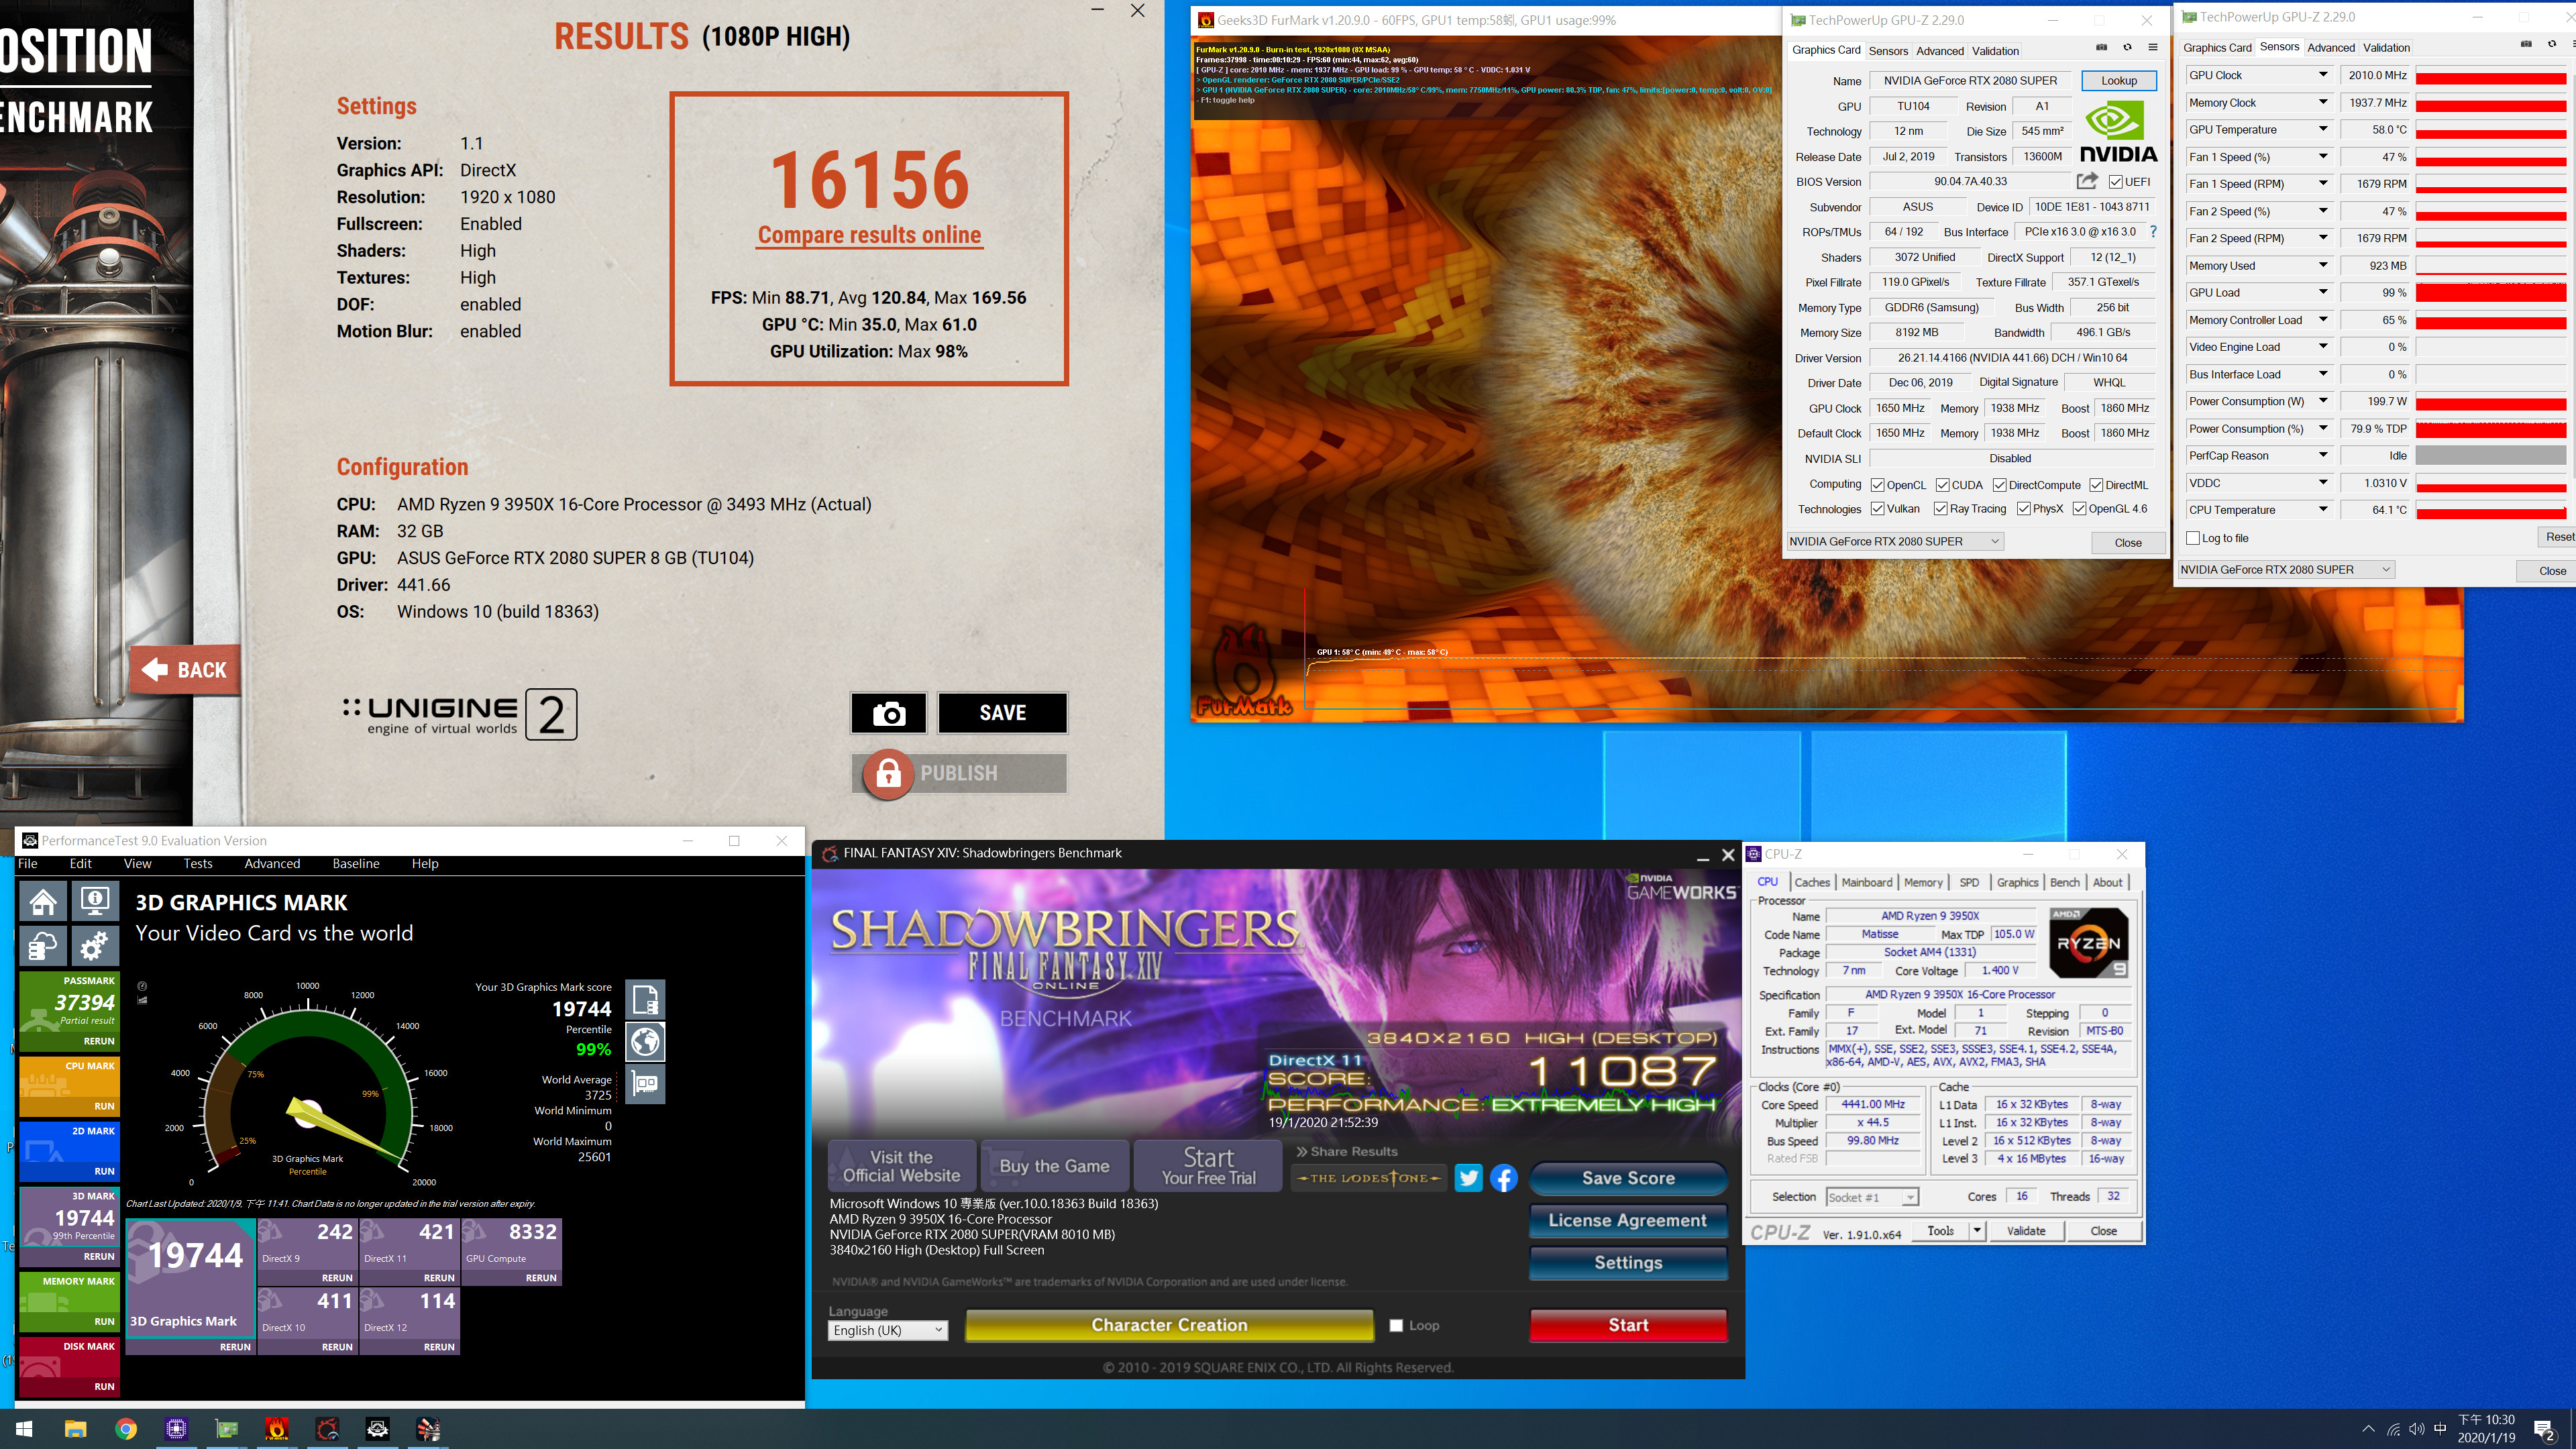The height and width of the screenshot is (1449, 2576).
Task: Click the camera screenshot icon in Superposition
Action: pos(888,713)
